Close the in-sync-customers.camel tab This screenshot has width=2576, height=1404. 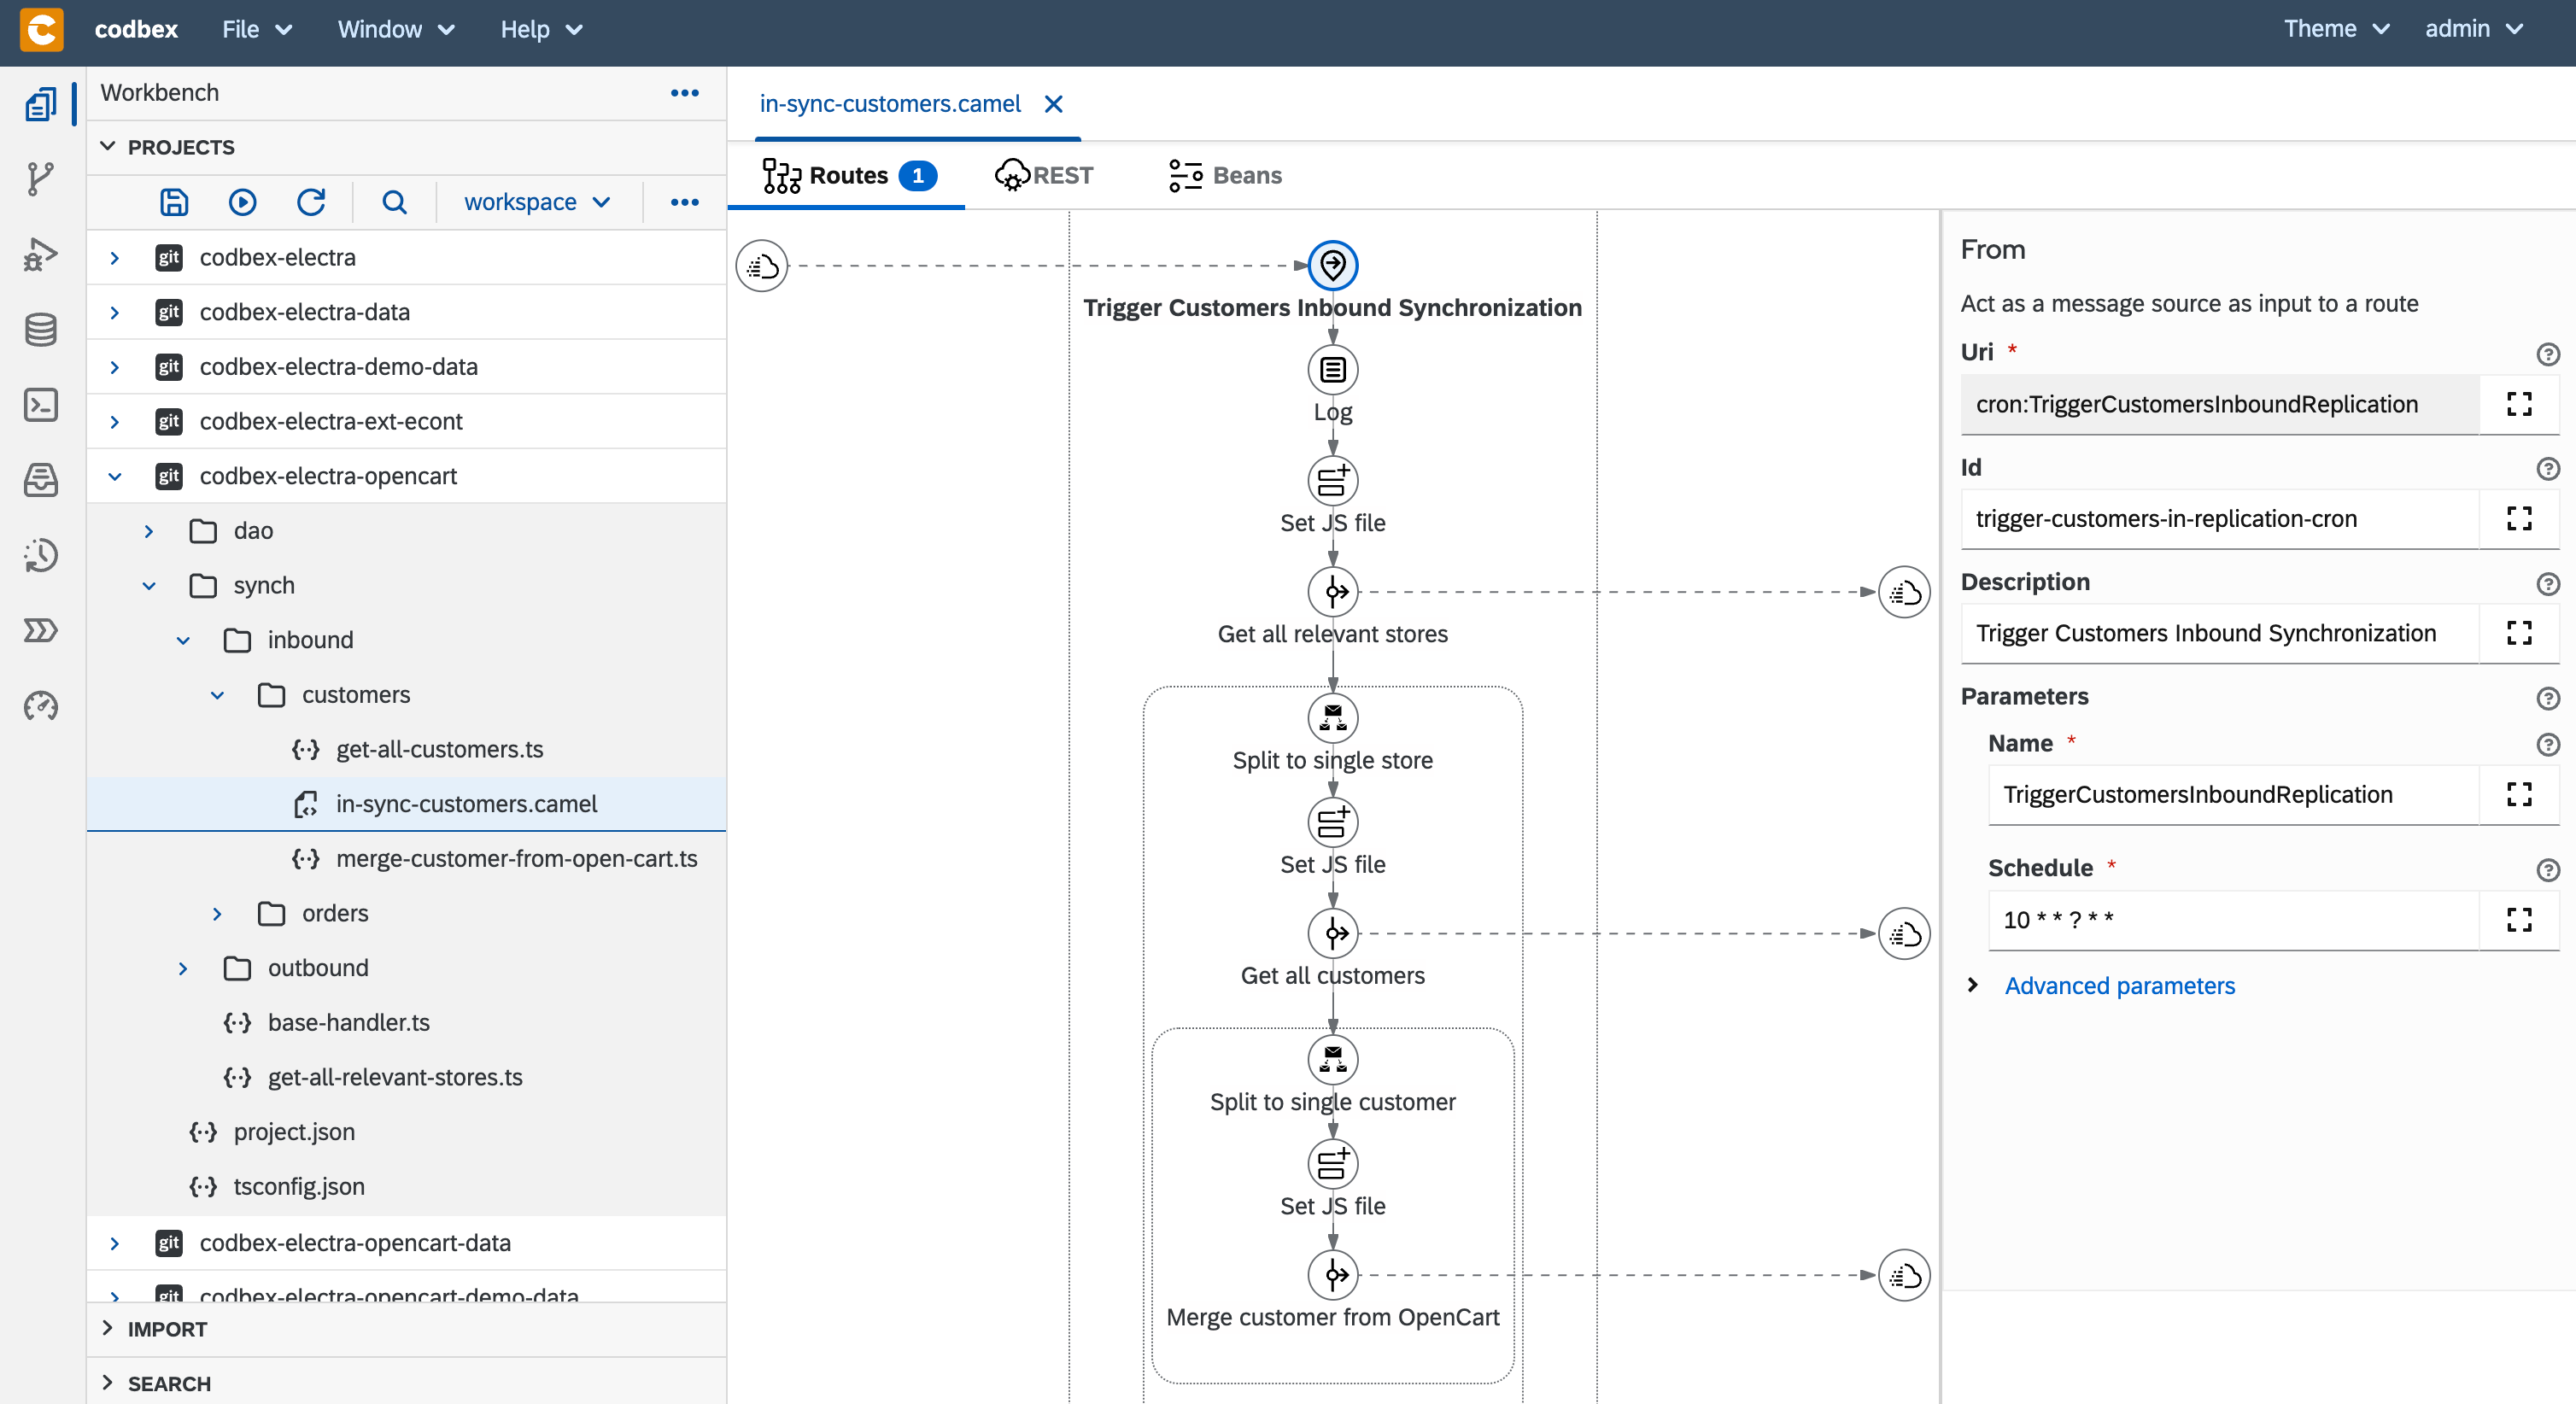(1053, 104)
